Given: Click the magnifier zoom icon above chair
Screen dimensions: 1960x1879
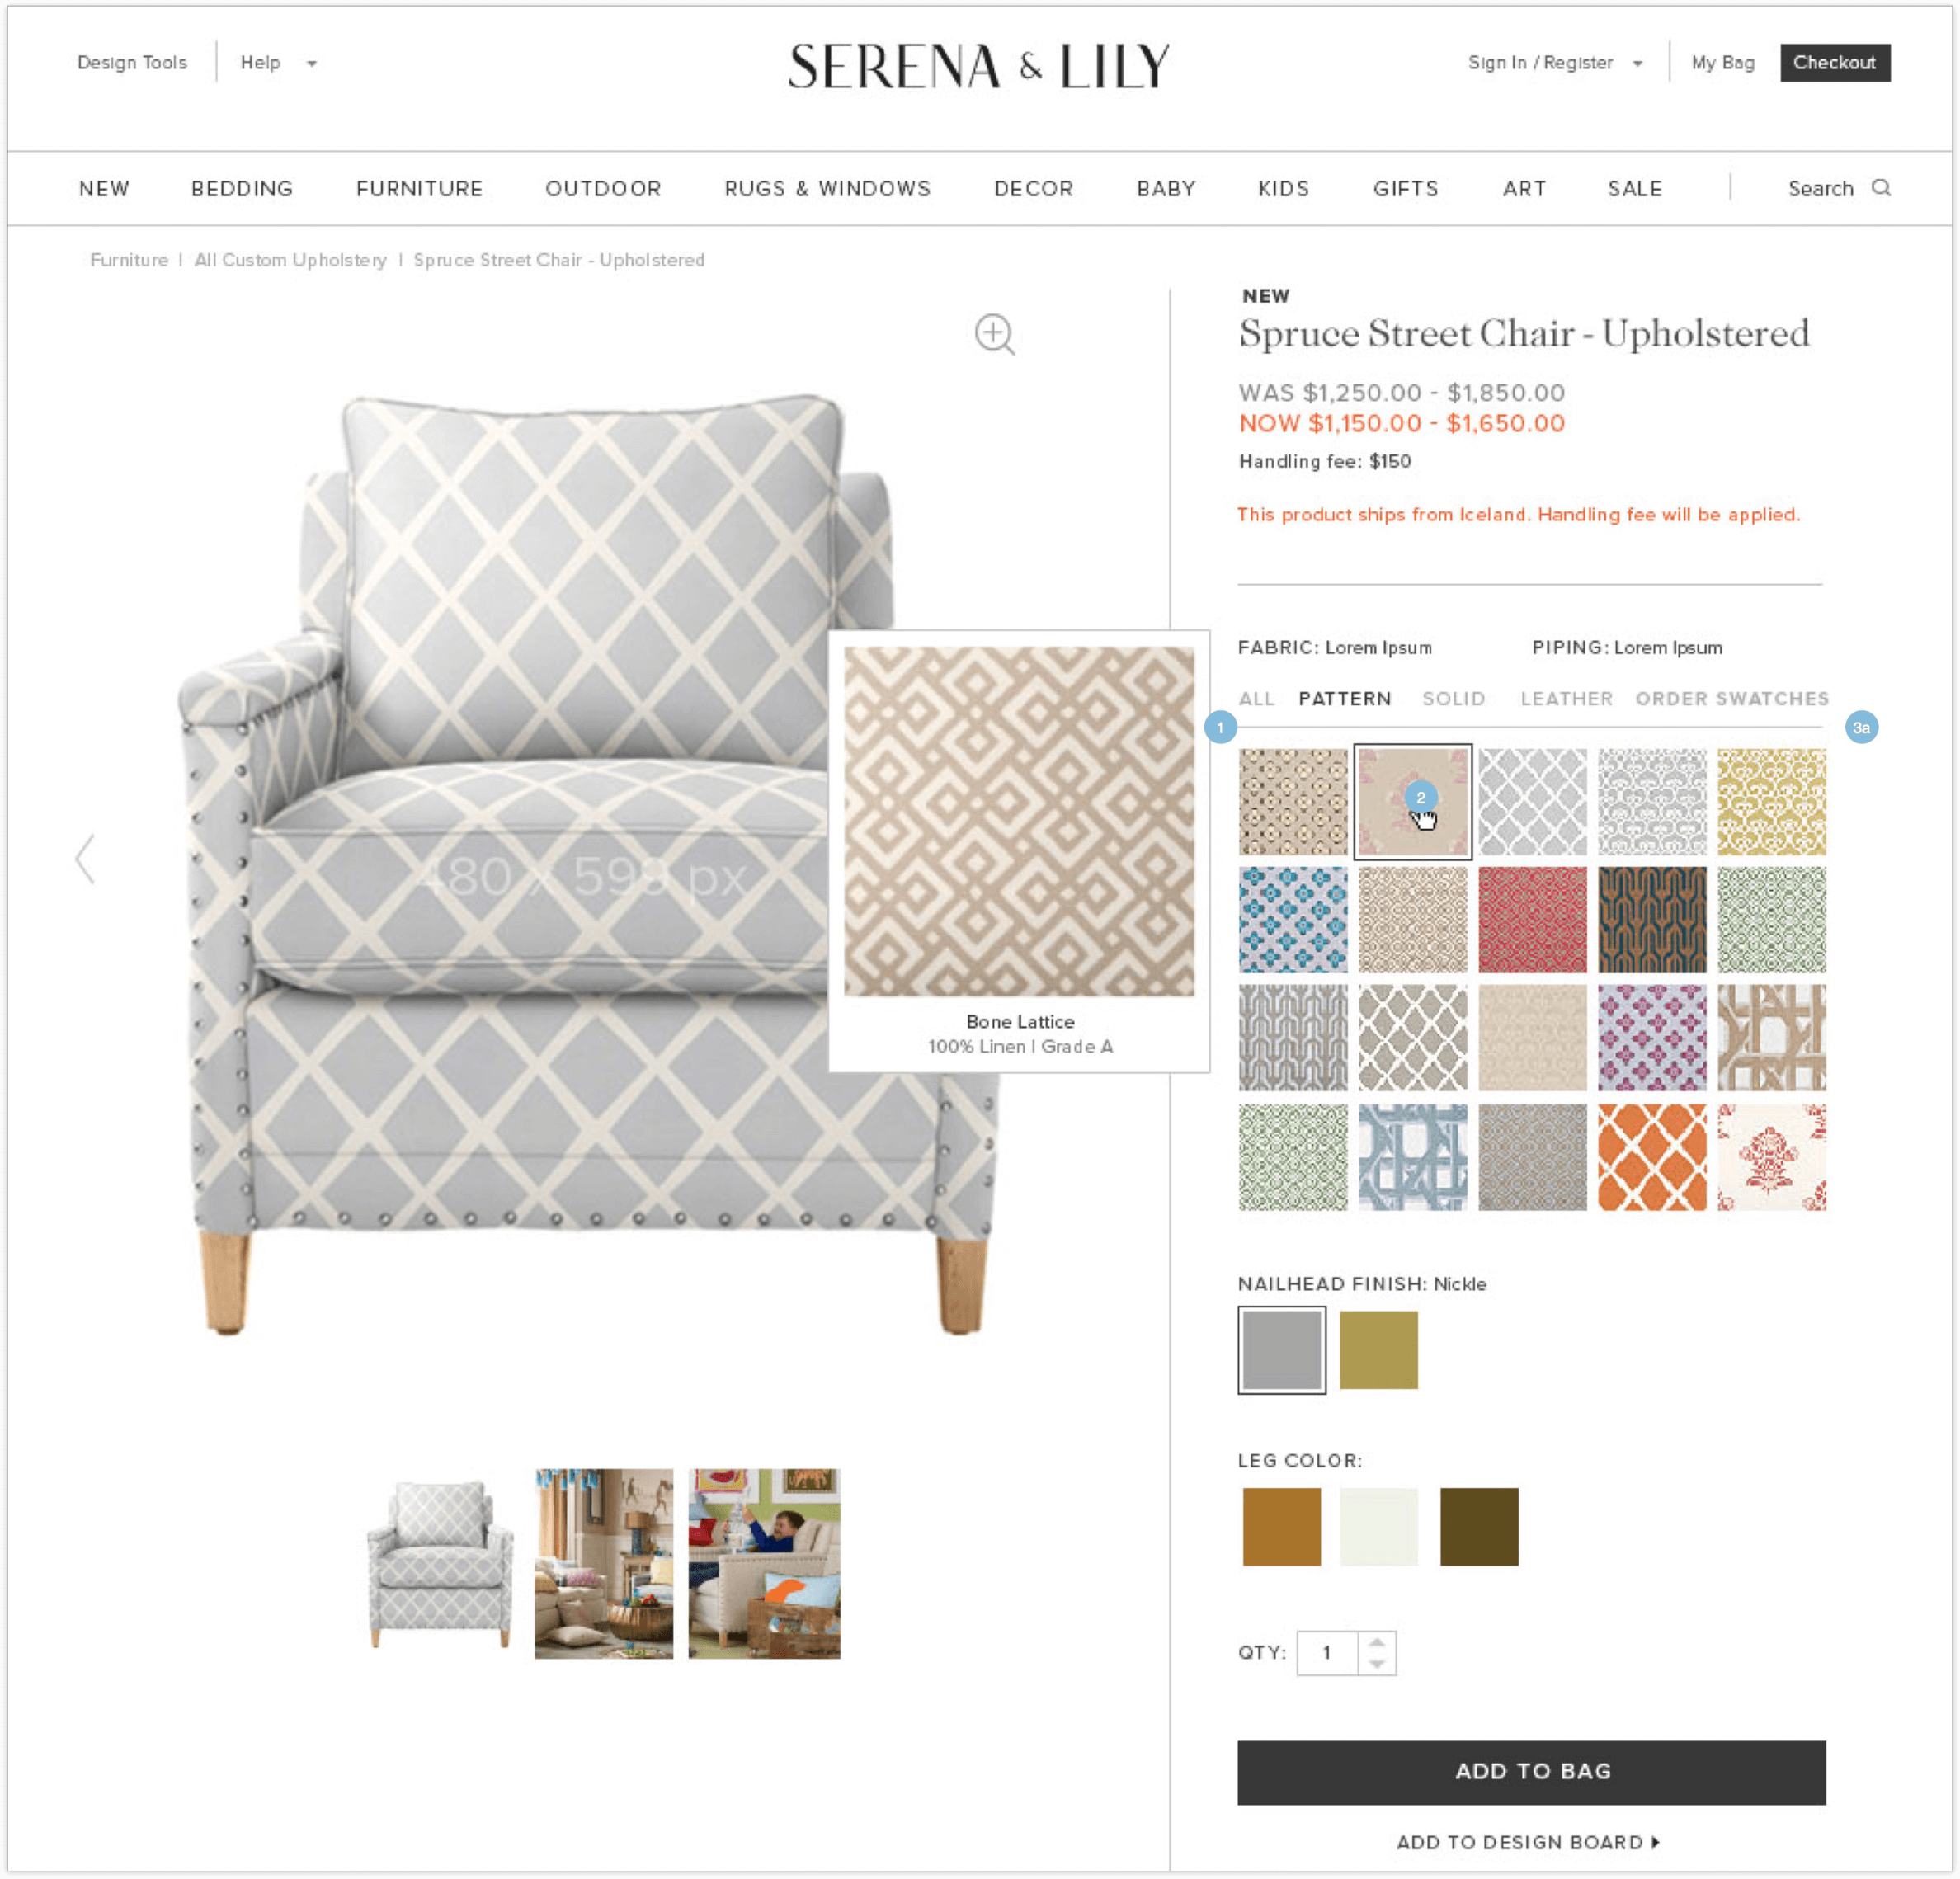Looking at the screenshot, I should pos(994,334).
